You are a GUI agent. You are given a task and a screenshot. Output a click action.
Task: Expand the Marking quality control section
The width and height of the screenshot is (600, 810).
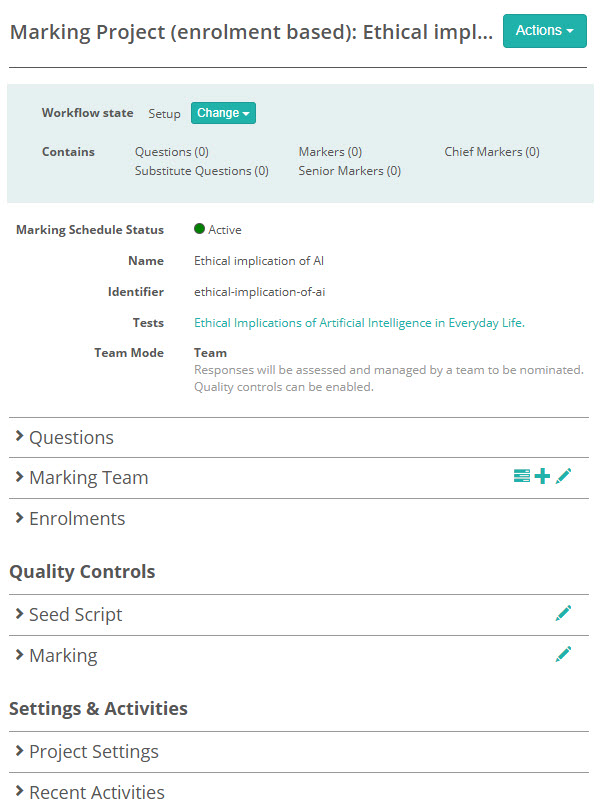pos(62,655)
